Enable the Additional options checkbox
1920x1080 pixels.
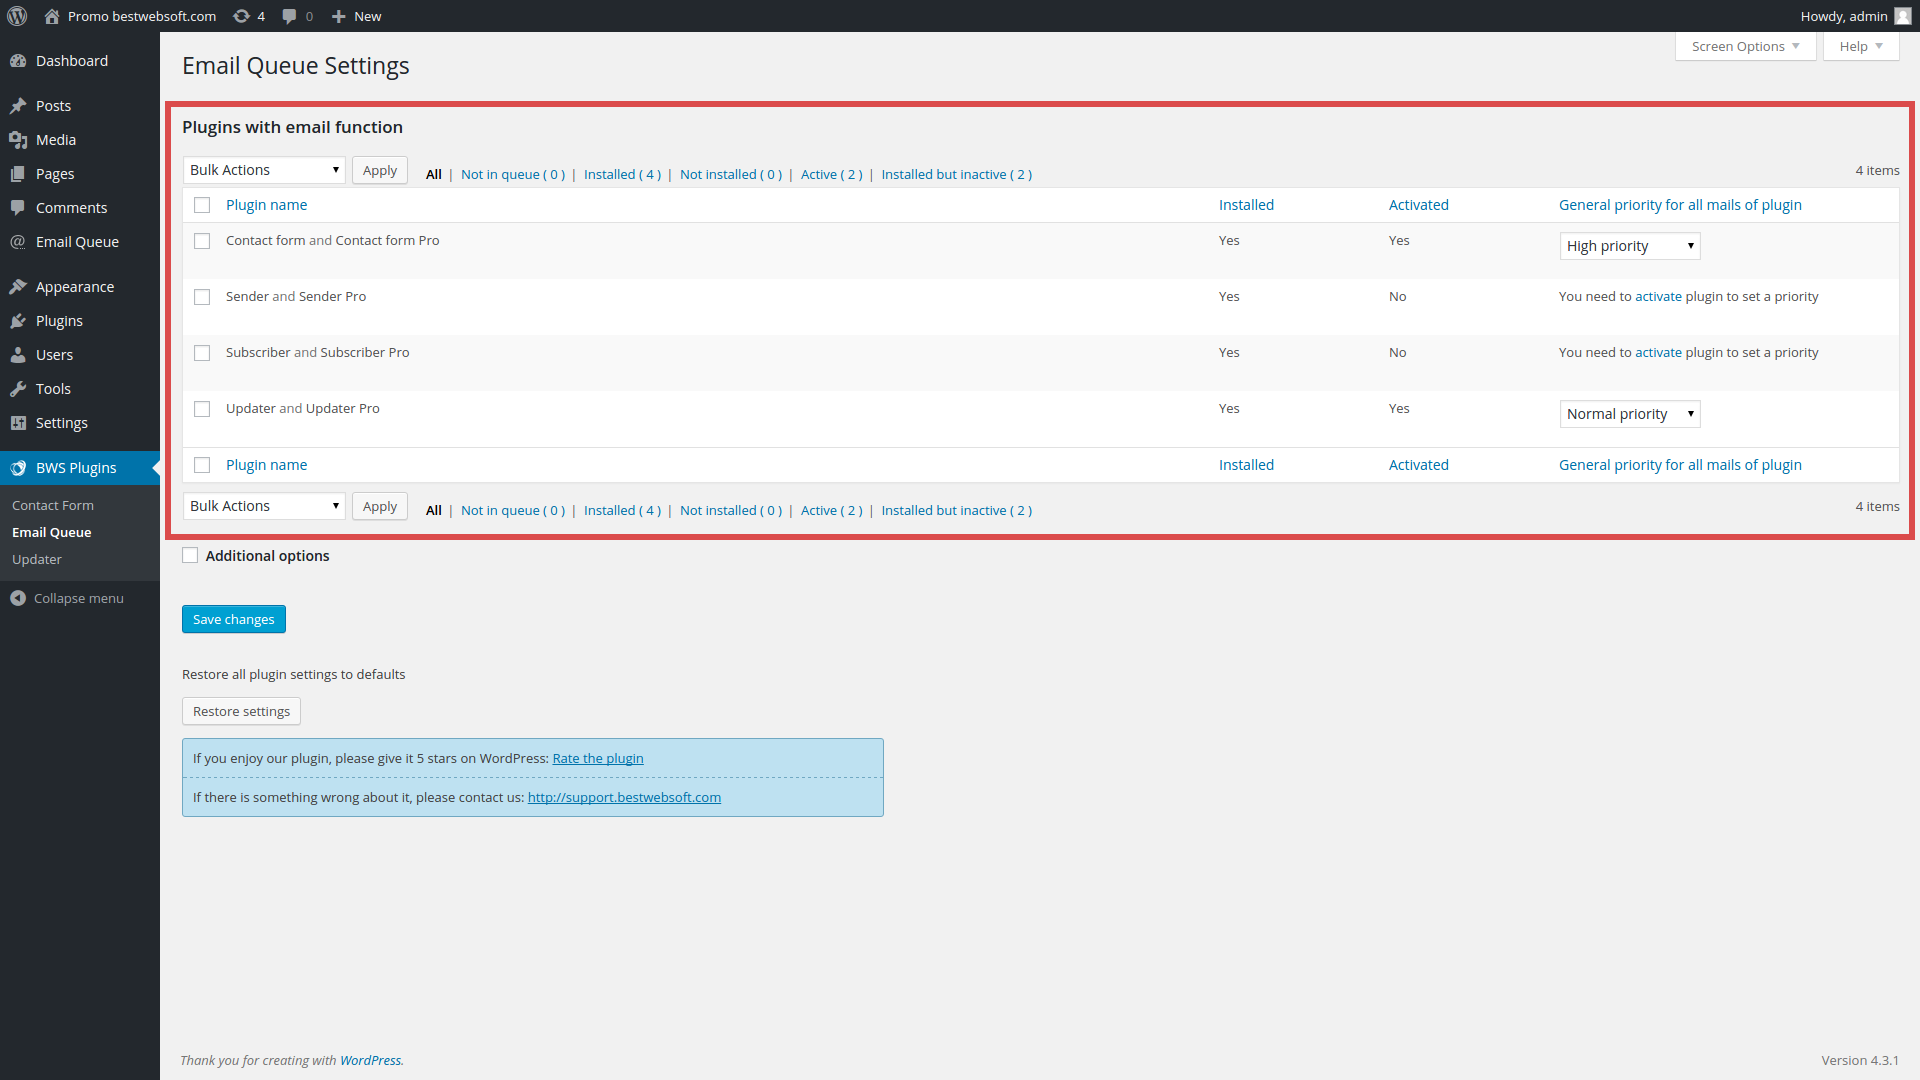pos(190,556)
